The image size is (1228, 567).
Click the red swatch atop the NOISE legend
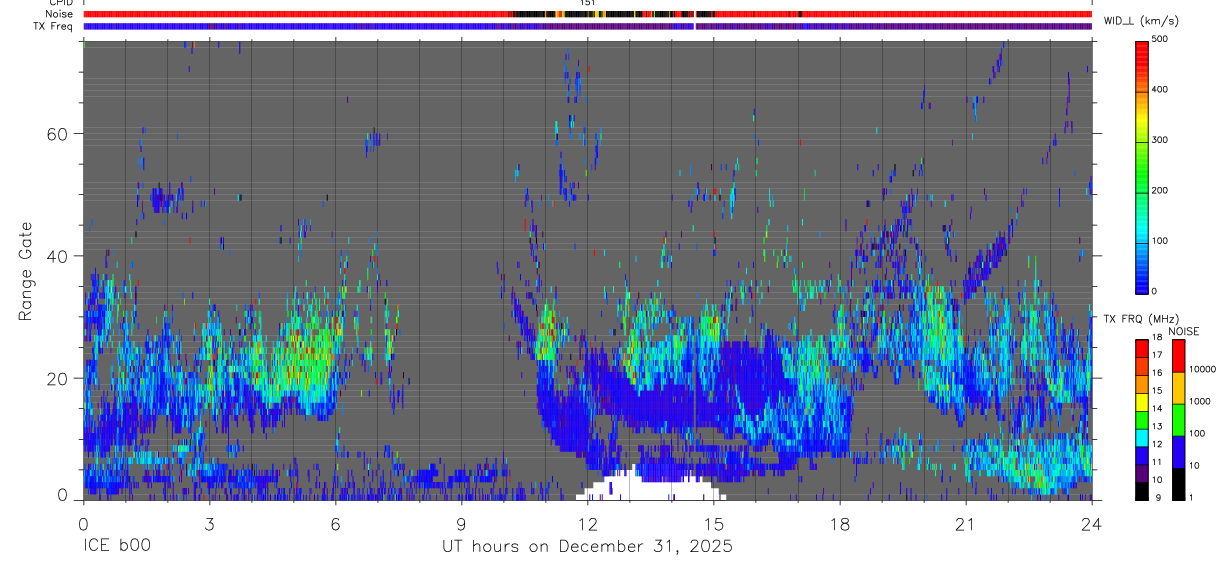1179,355
